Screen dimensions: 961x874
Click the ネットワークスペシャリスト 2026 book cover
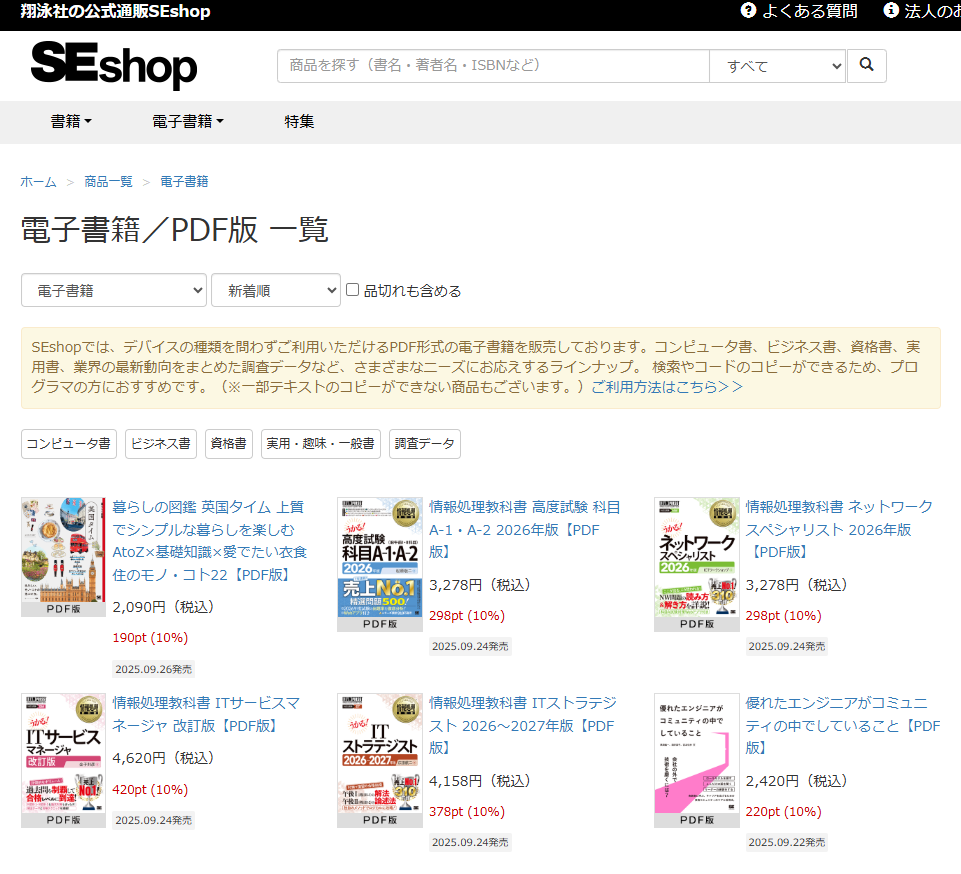pos(697,564)
